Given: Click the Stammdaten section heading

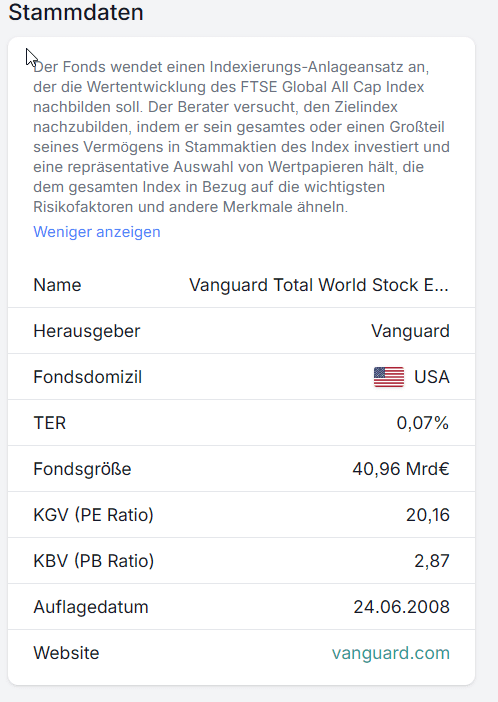Looking at the screenshot, I should tap(76, 12).
